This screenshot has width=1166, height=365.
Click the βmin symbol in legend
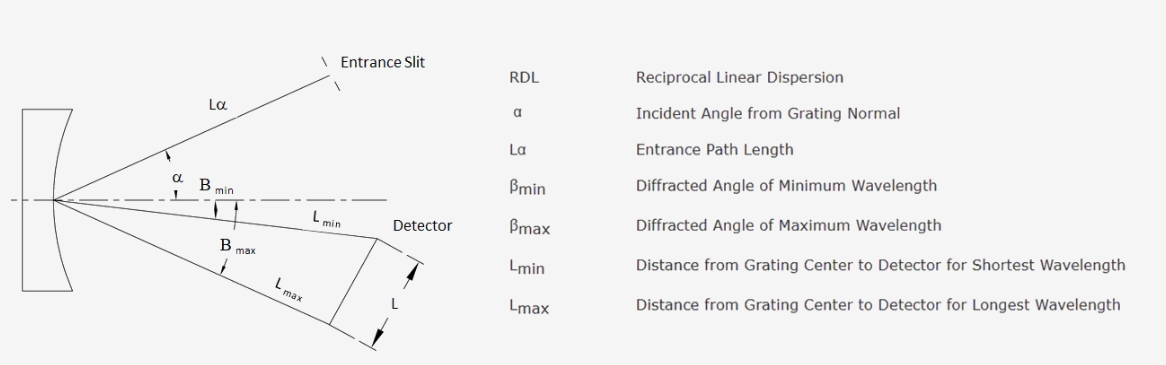click(527, 187)
